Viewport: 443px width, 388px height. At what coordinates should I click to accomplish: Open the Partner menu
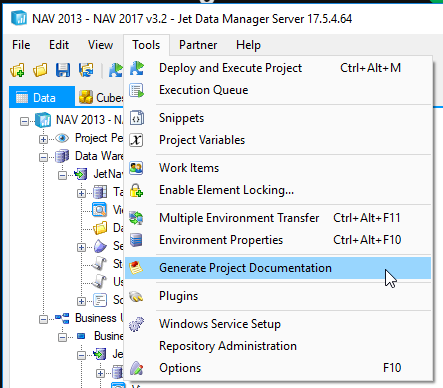point(198,45)
